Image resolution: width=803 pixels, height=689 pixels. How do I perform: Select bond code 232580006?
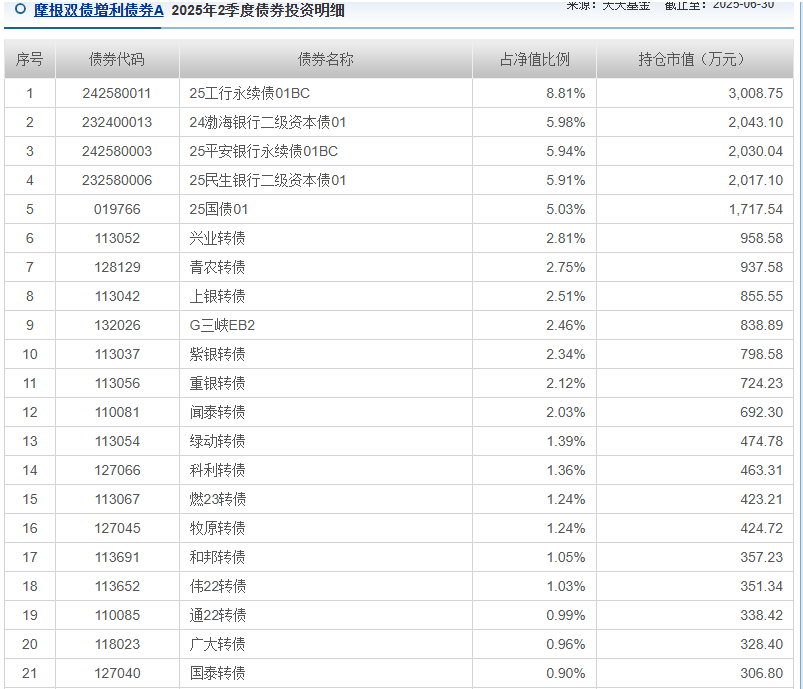click(117, 180)
